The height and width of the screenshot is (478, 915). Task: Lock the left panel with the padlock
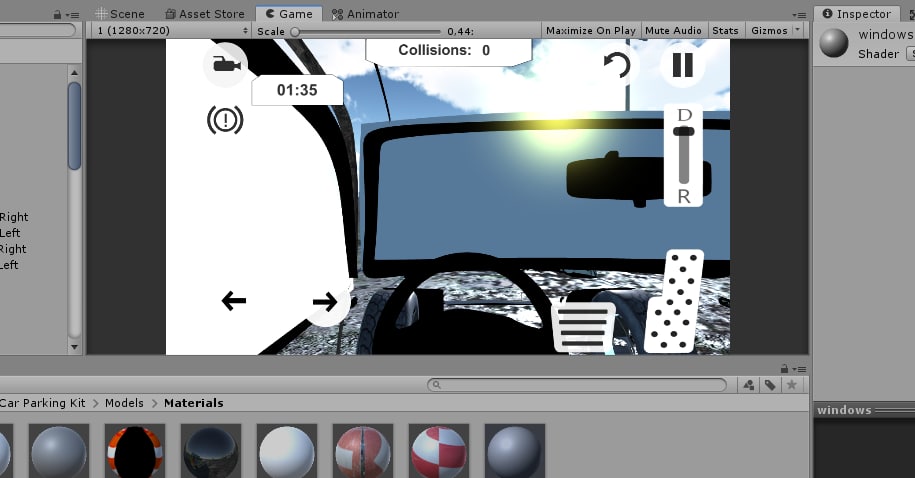pyautogui.click(x=57, y=15)
